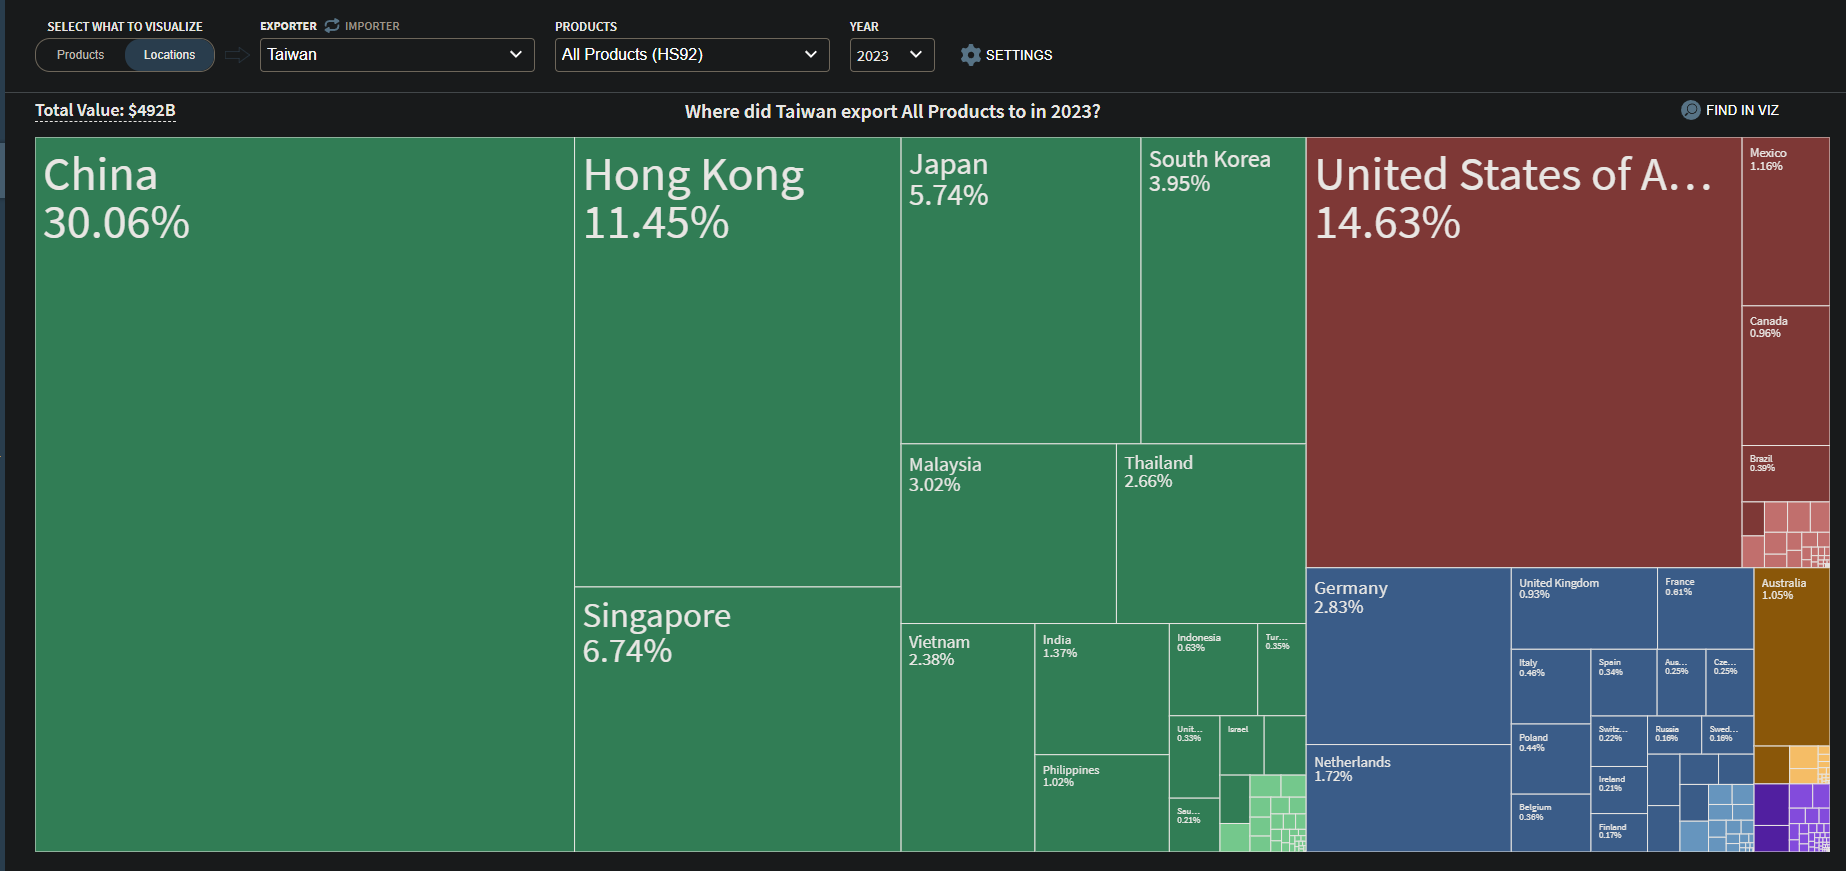Click the China 30.06% treemap block
The height and width of the screenshot is (871, 1846).
tap(305, 494)
